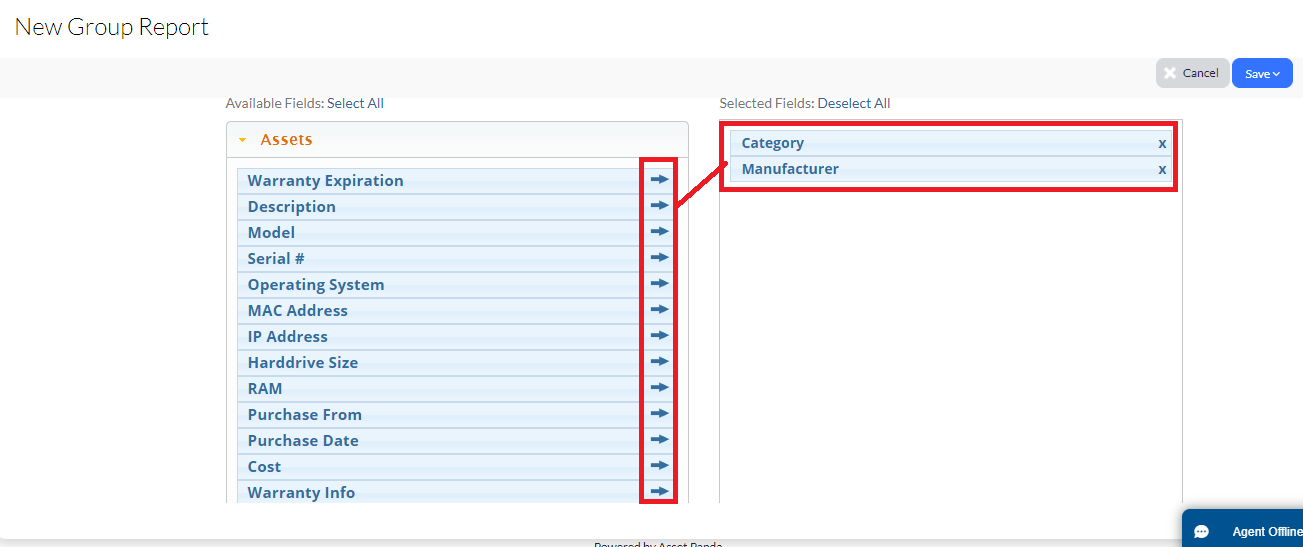Select the MAC Address field label
Viewport: 1303px width, 547px height.
click(x=298, y=311)
